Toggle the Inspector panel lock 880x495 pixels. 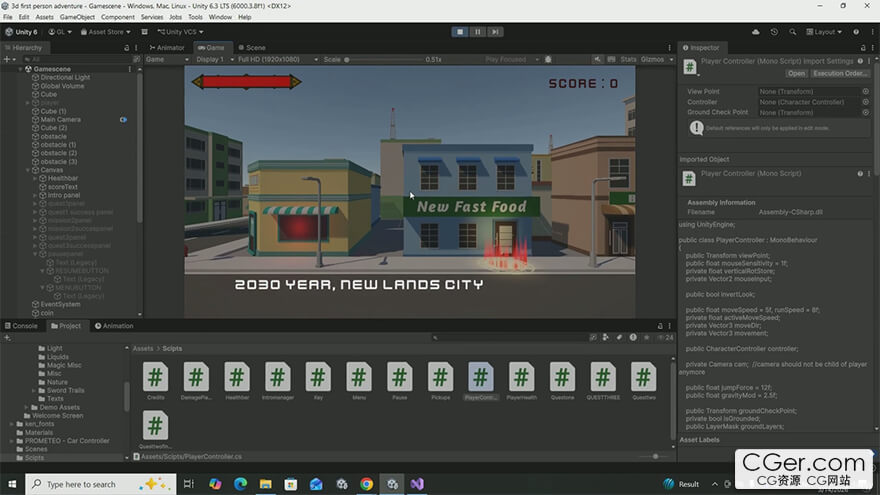(x=861, y=47)
